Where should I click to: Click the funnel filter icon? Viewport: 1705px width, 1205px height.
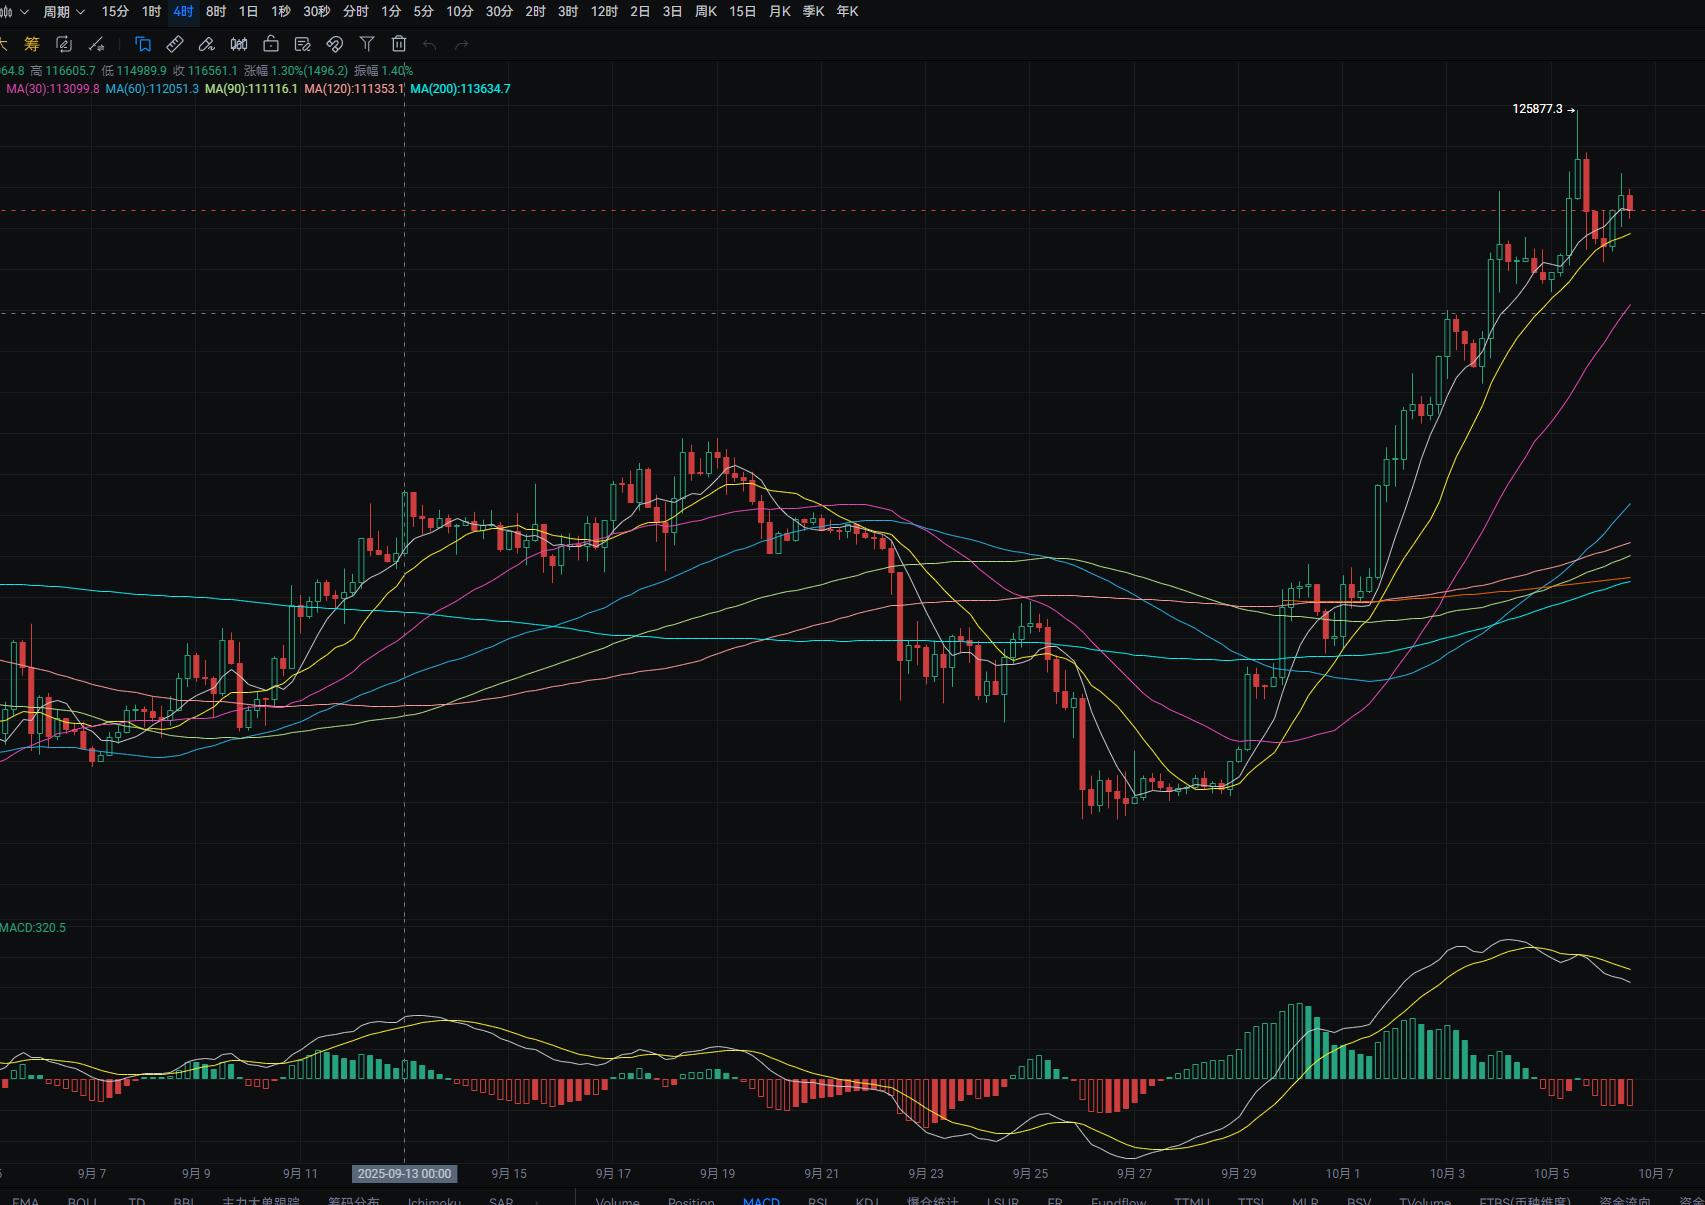[367, 44]
